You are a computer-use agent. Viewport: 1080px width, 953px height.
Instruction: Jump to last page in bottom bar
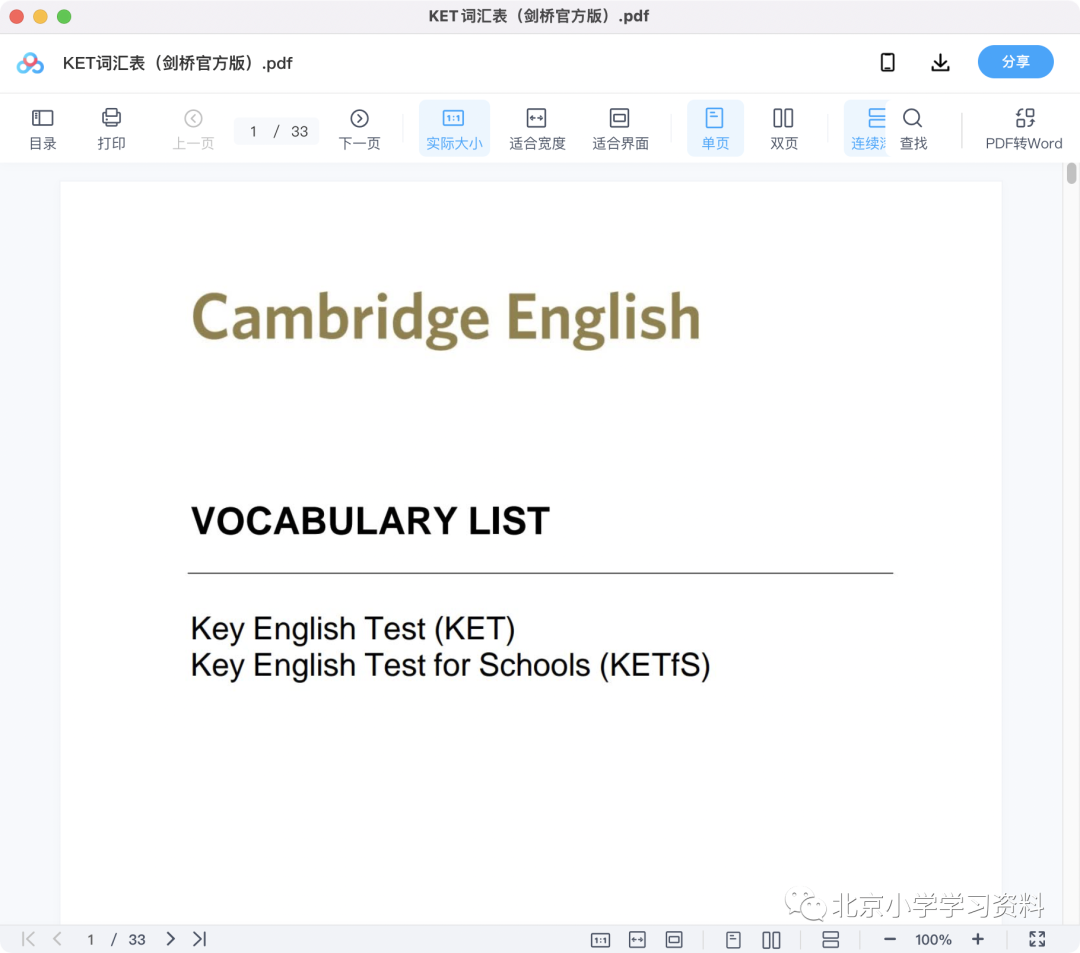(x=200, y=939)
